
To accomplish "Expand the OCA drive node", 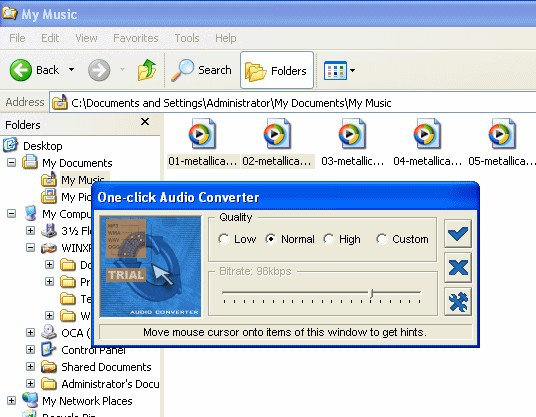I will pos(30,332).
